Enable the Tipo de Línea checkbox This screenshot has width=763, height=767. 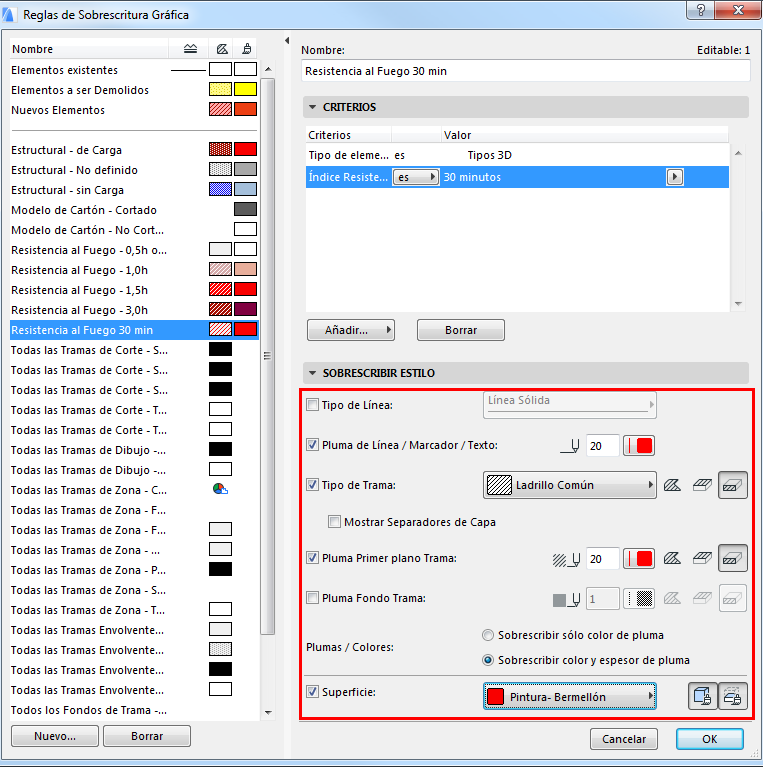(x=312, y=405)
